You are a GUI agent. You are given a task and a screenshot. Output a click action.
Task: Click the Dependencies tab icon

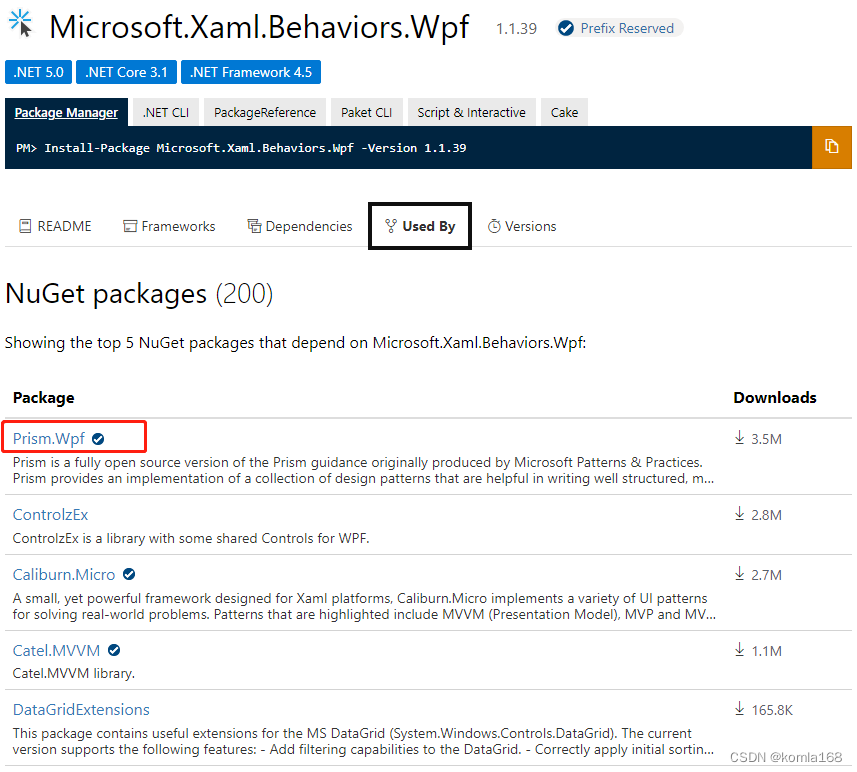point(254,226)
